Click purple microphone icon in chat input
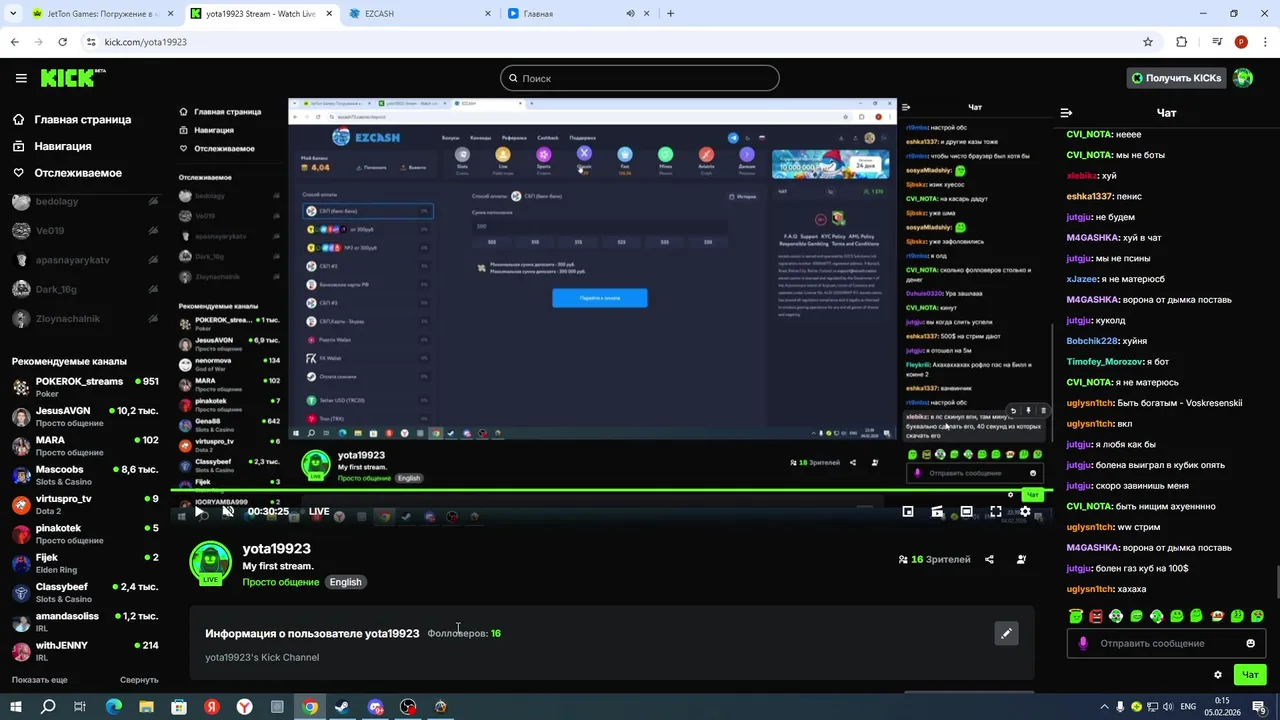The height and width of the screenshot is (720, 1280). tap(1083, 643)
